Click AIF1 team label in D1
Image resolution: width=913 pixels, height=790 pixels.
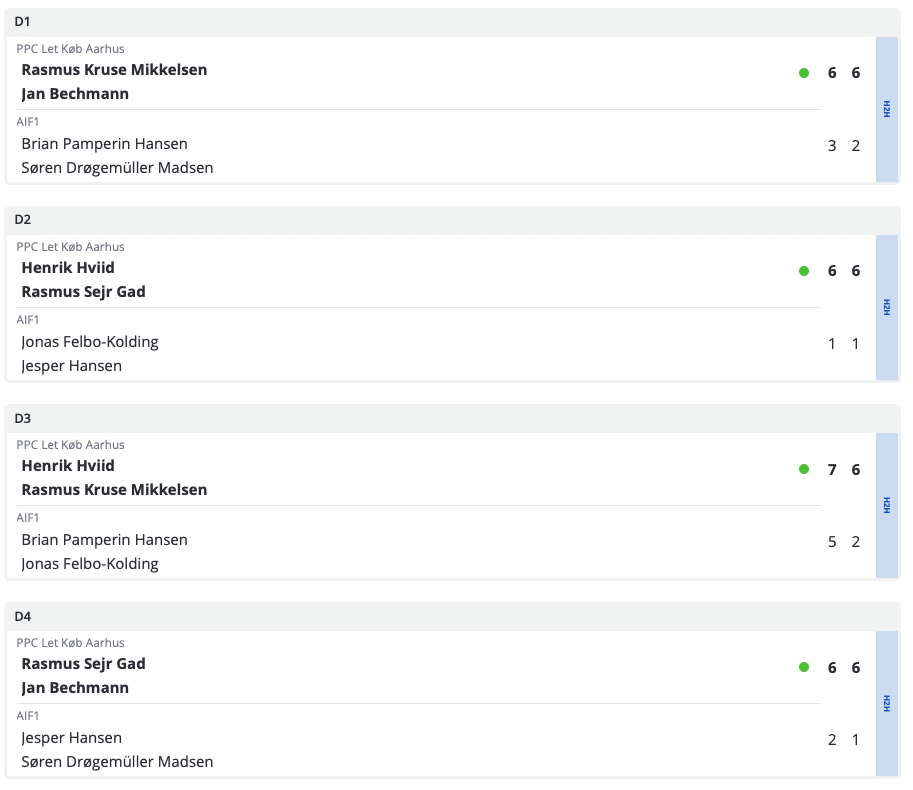[x=28, y=122]
